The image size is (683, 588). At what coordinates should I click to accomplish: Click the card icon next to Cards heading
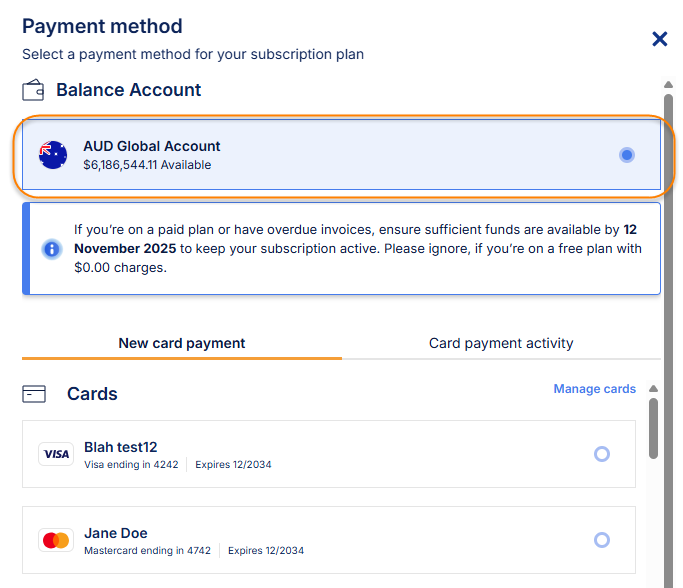point(34,394)
